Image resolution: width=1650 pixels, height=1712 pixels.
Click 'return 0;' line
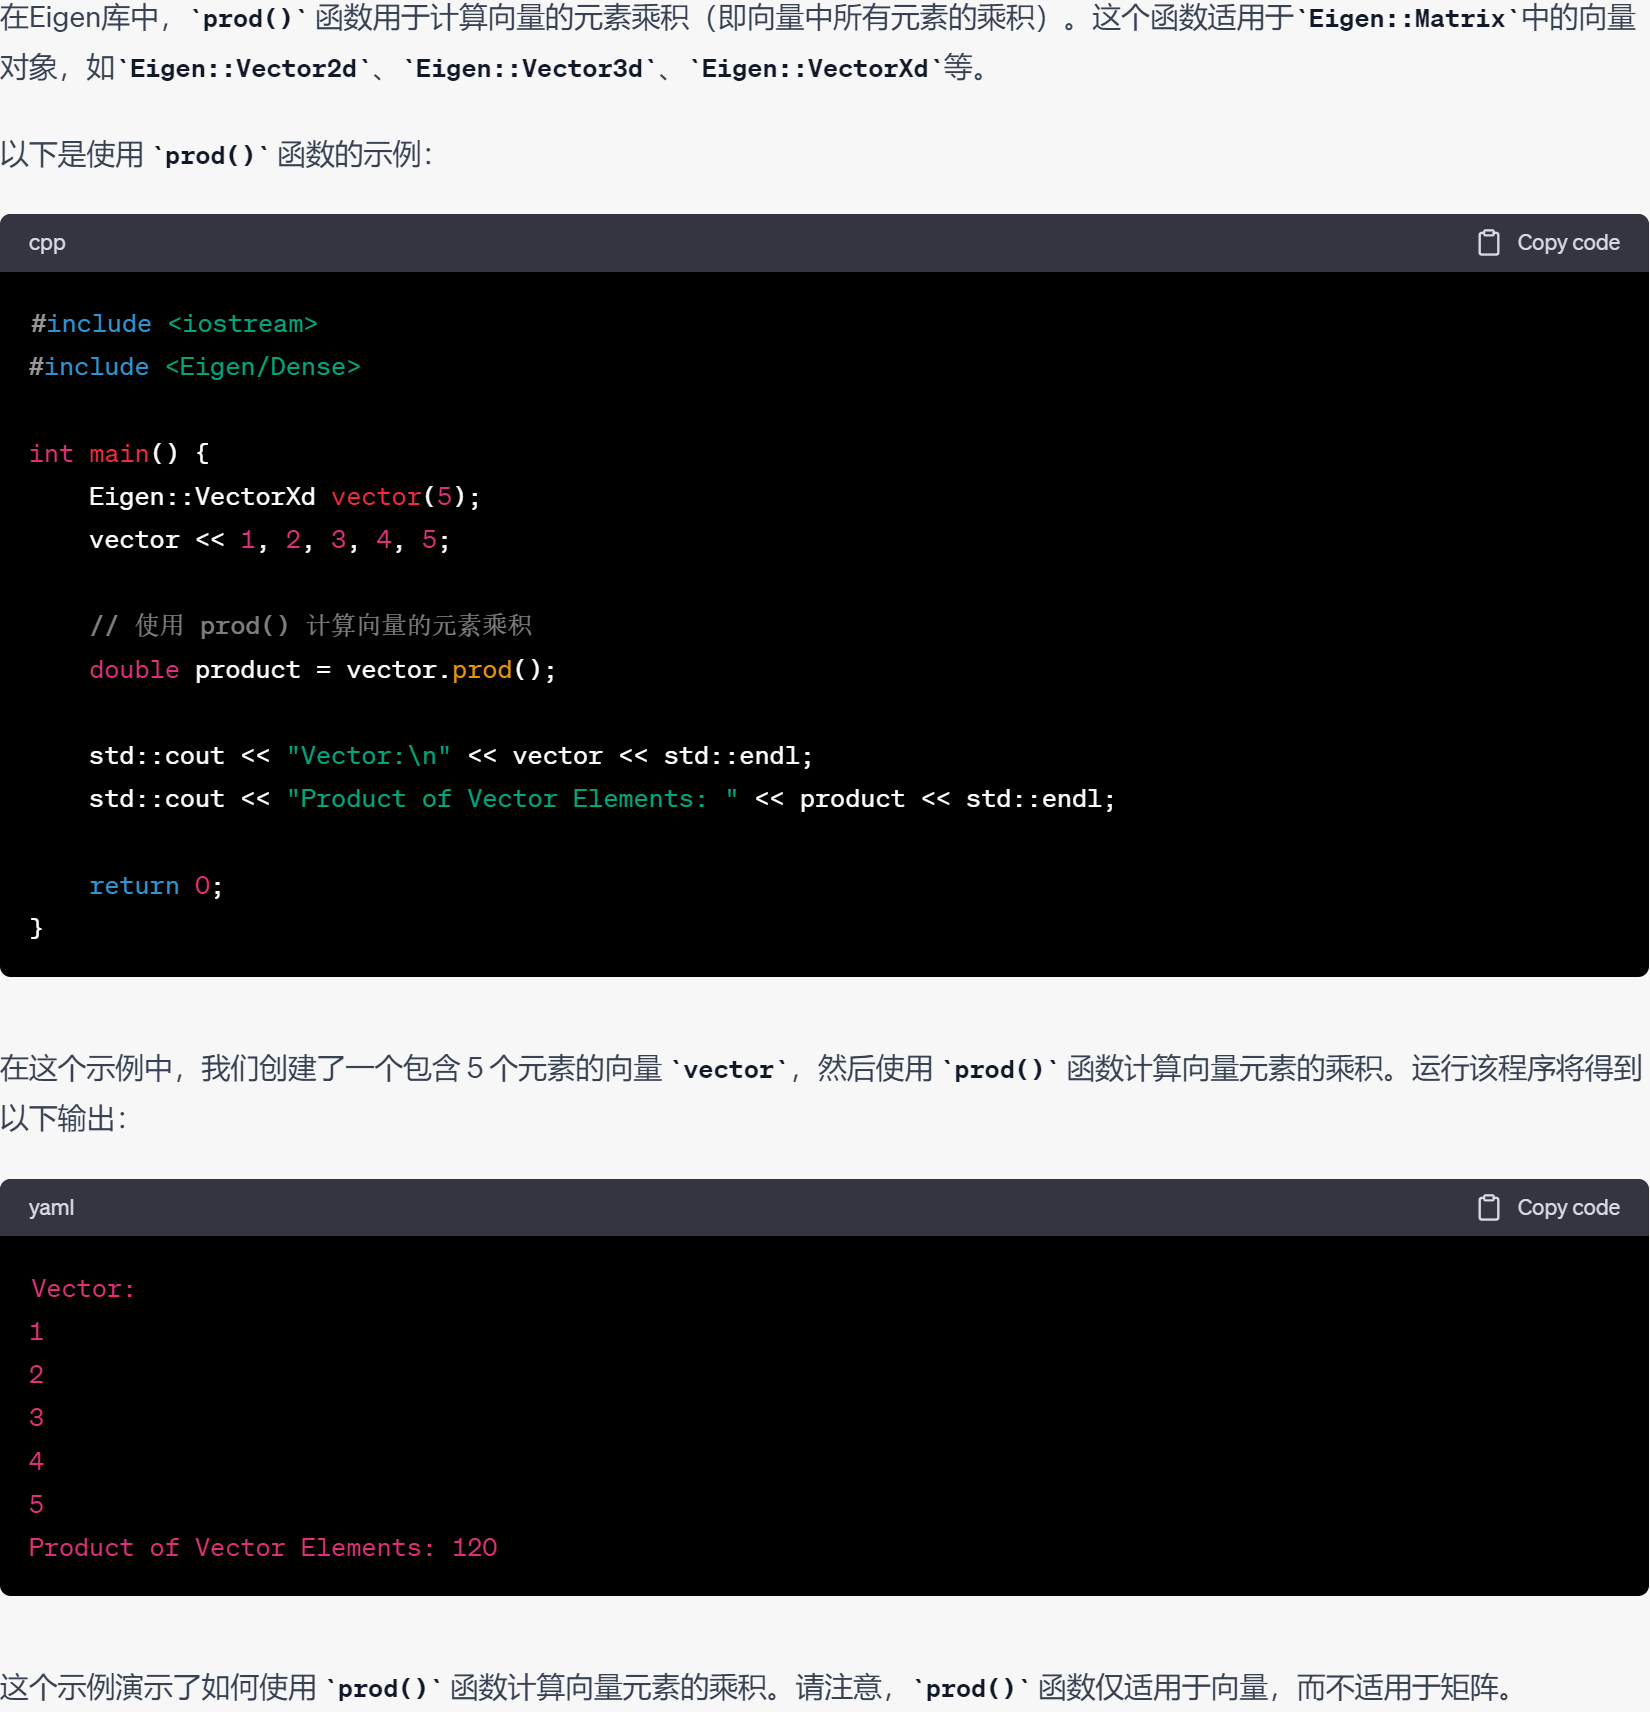click(x=156, y=886)
